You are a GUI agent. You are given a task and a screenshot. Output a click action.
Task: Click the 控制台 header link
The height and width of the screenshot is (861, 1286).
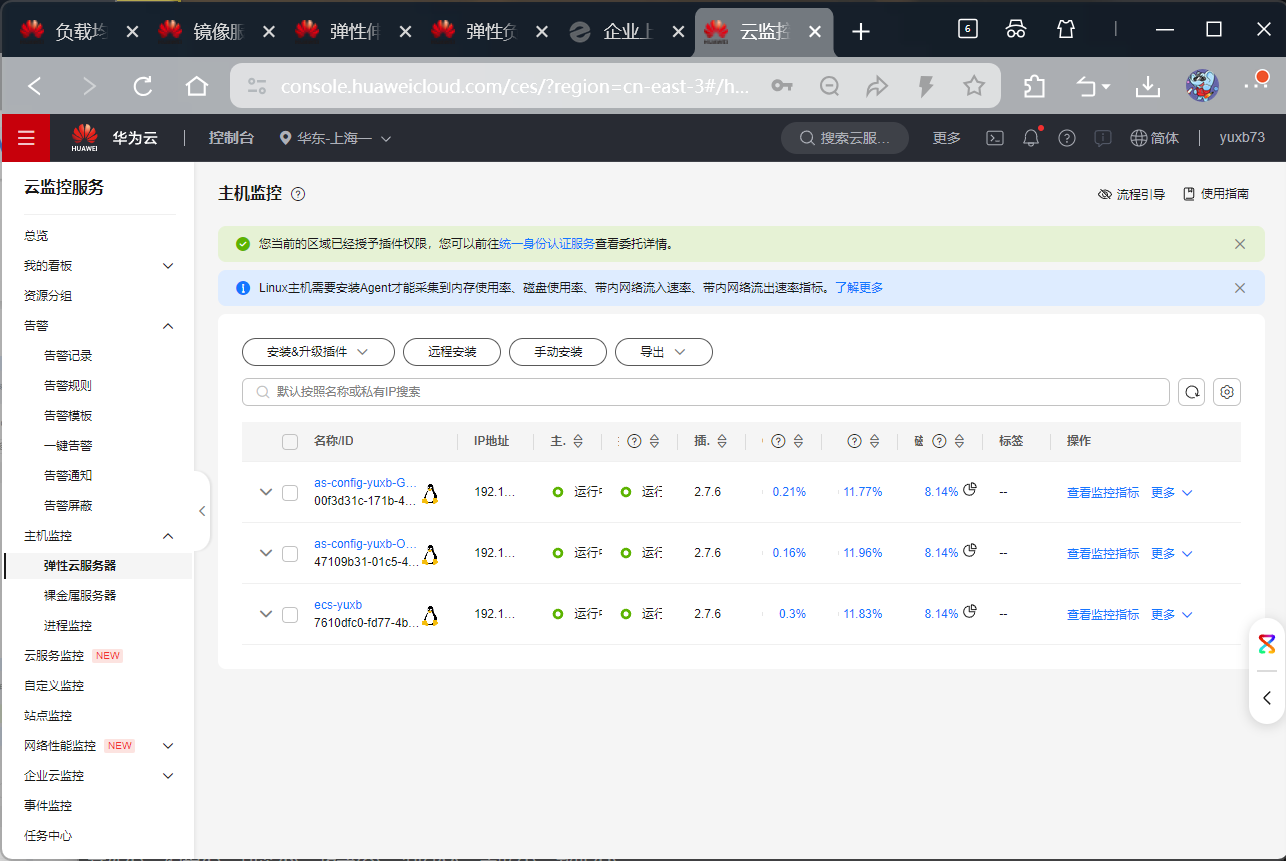coord(231,138)
